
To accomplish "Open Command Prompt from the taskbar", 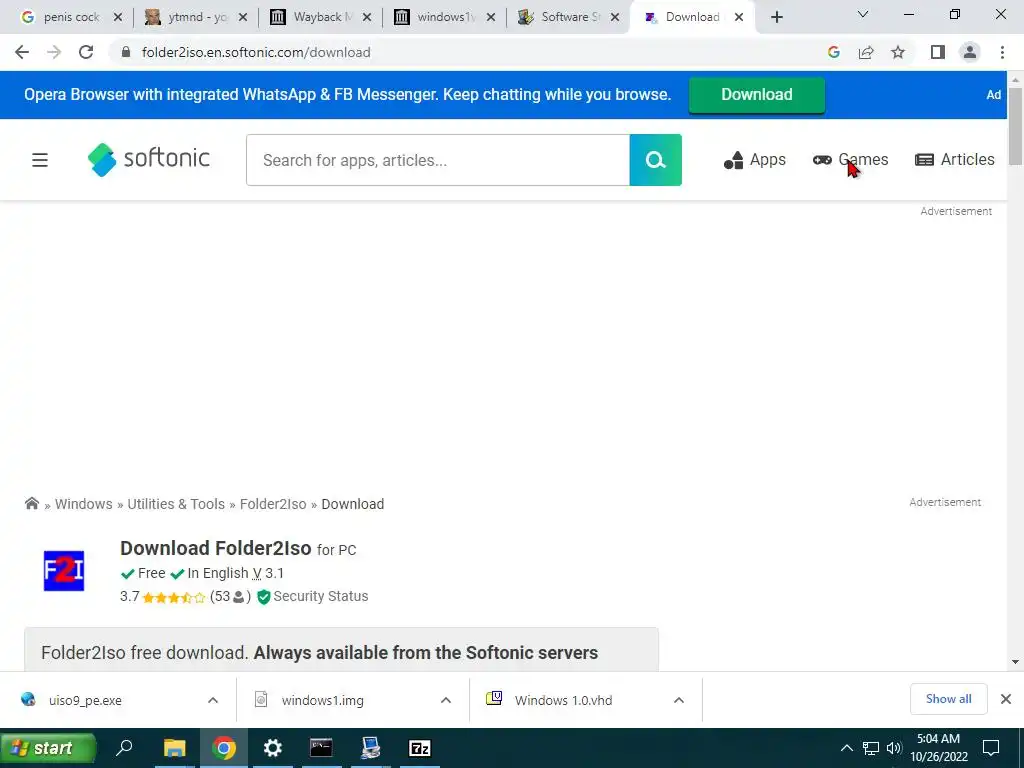I will pyautogui.click(x=321, y=748).
